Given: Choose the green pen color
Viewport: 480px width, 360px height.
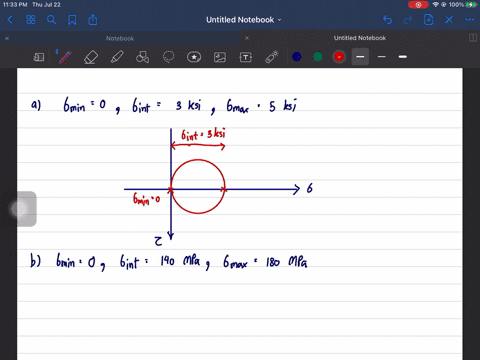Looking at the screenshot, I should (318, 57).
